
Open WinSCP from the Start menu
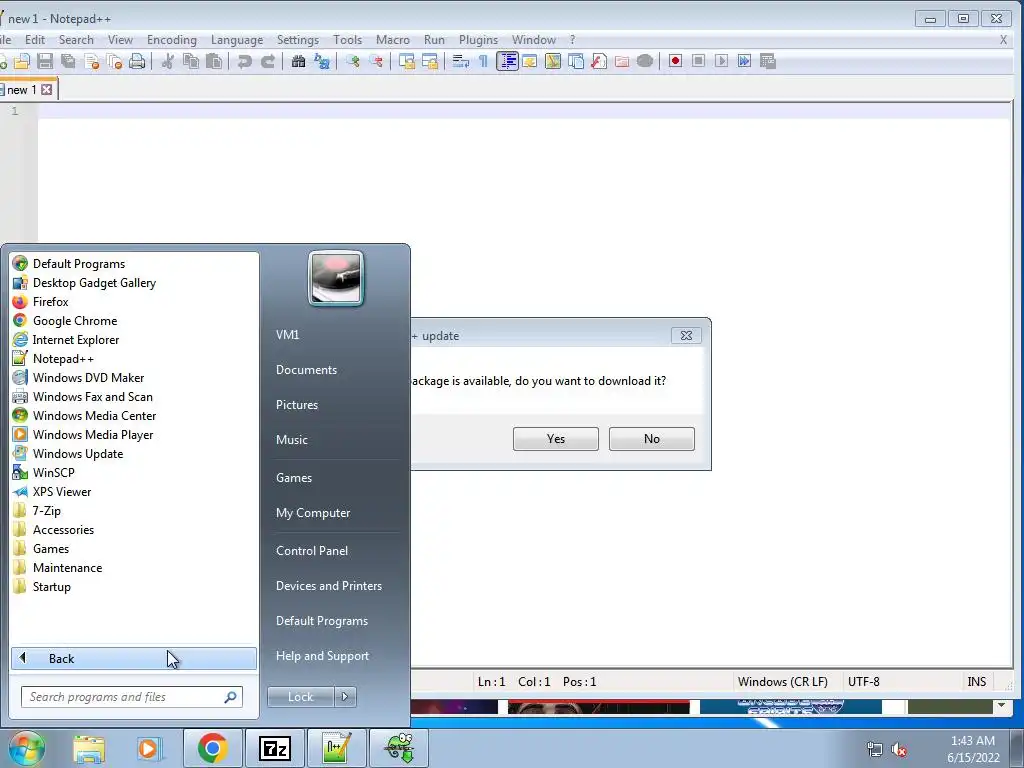click(x=54, y=473)
